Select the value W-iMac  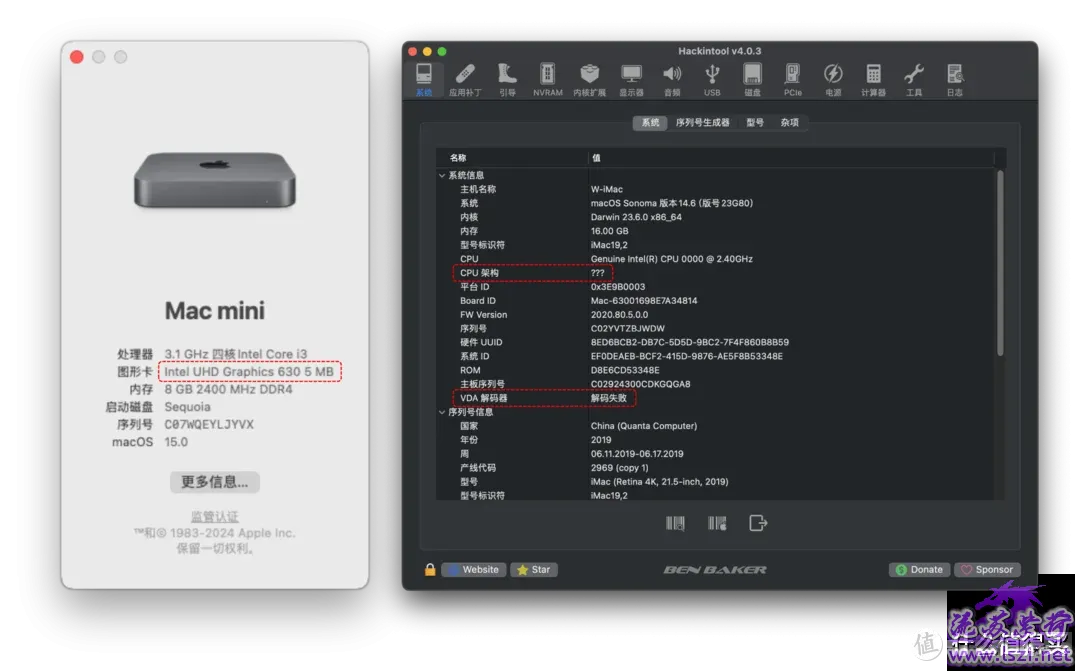607,189
